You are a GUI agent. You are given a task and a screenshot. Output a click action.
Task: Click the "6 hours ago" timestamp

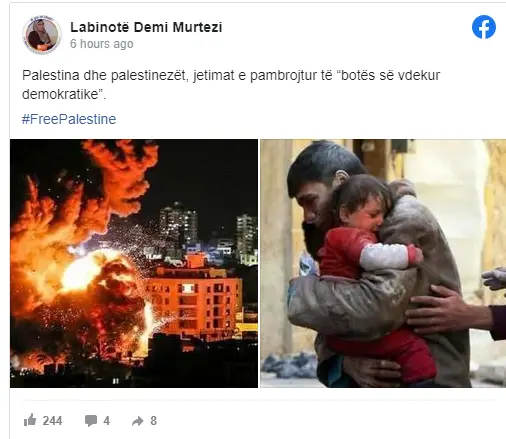pos(102,44)
